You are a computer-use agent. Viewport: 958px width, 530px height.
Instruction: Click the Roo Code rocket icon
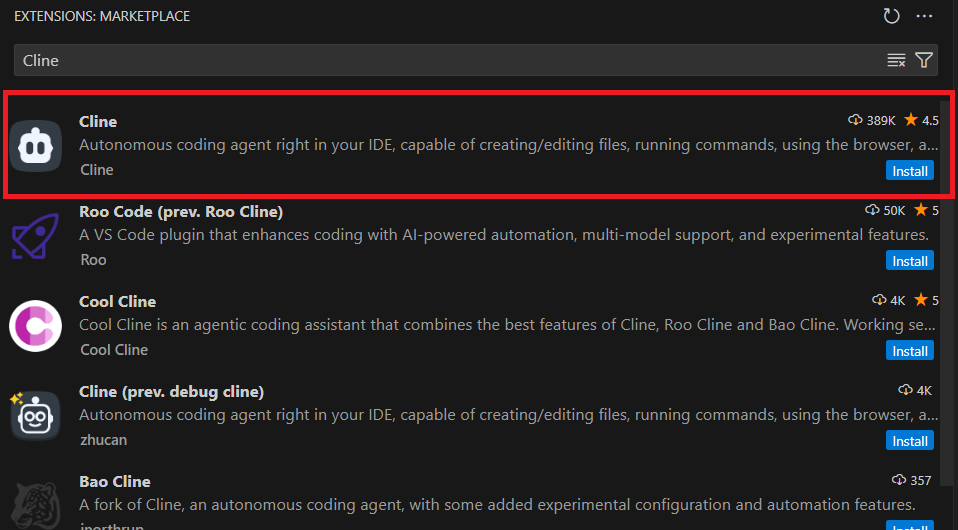pyautogui.click(x=35, y=236)
